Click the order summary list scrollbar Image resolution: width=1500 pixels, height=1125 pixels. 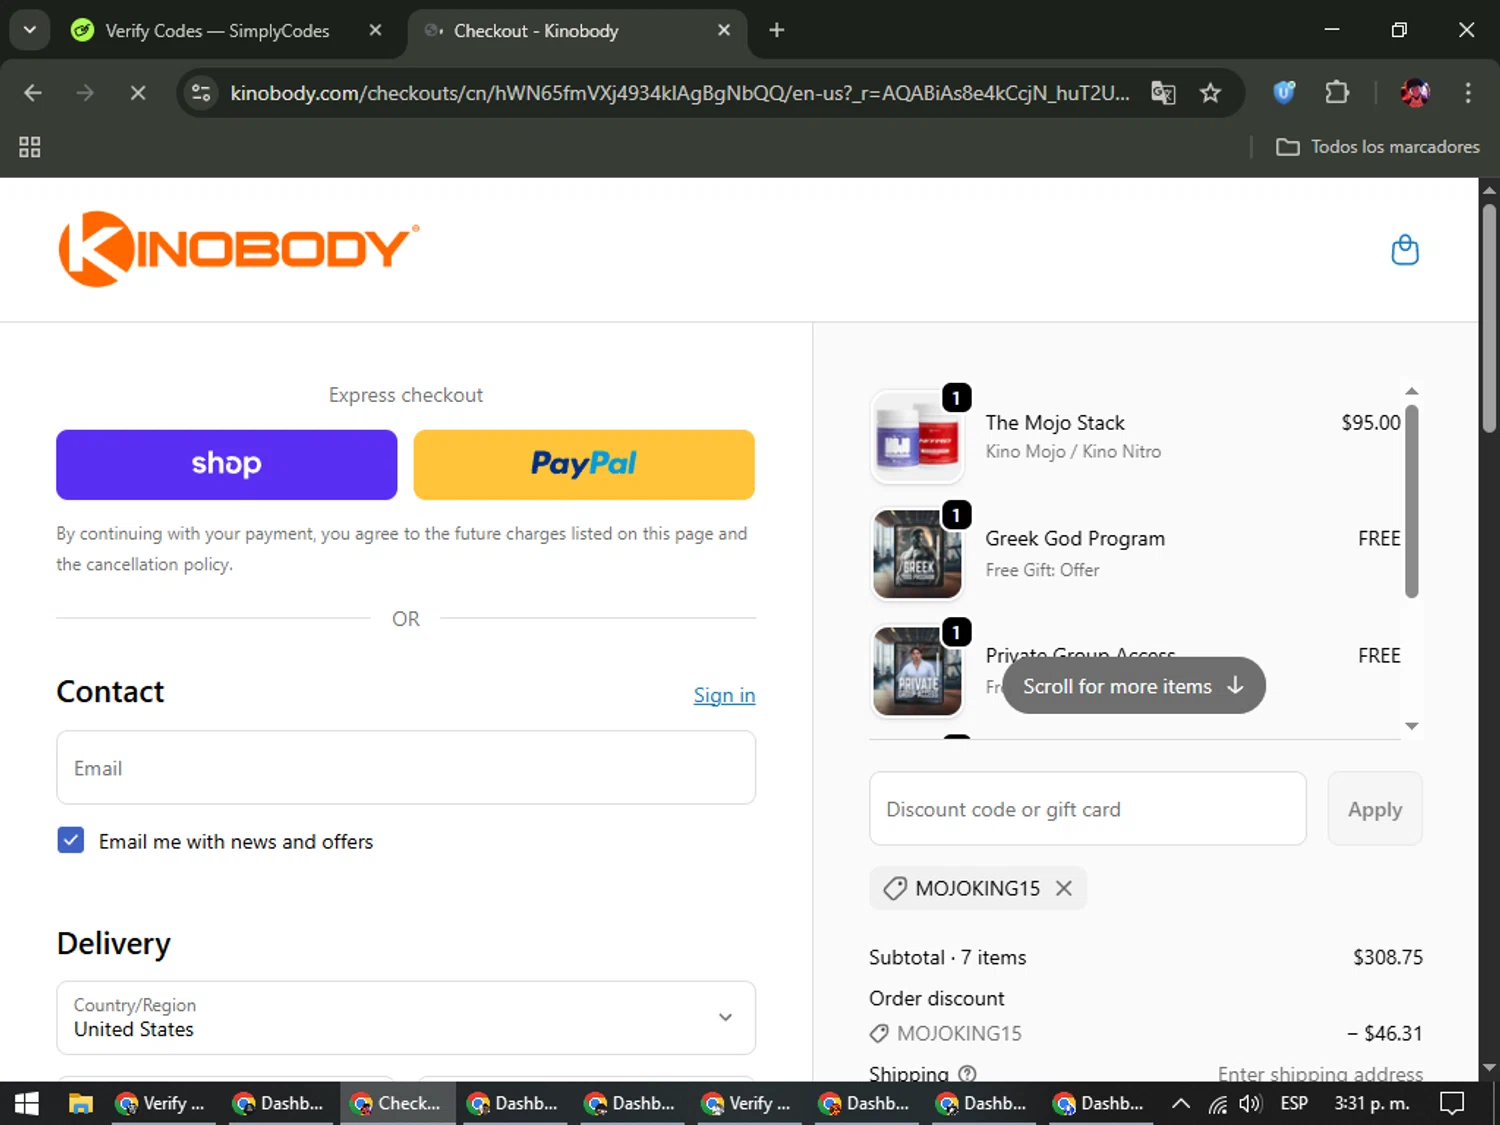click(x=1412, y=501)
